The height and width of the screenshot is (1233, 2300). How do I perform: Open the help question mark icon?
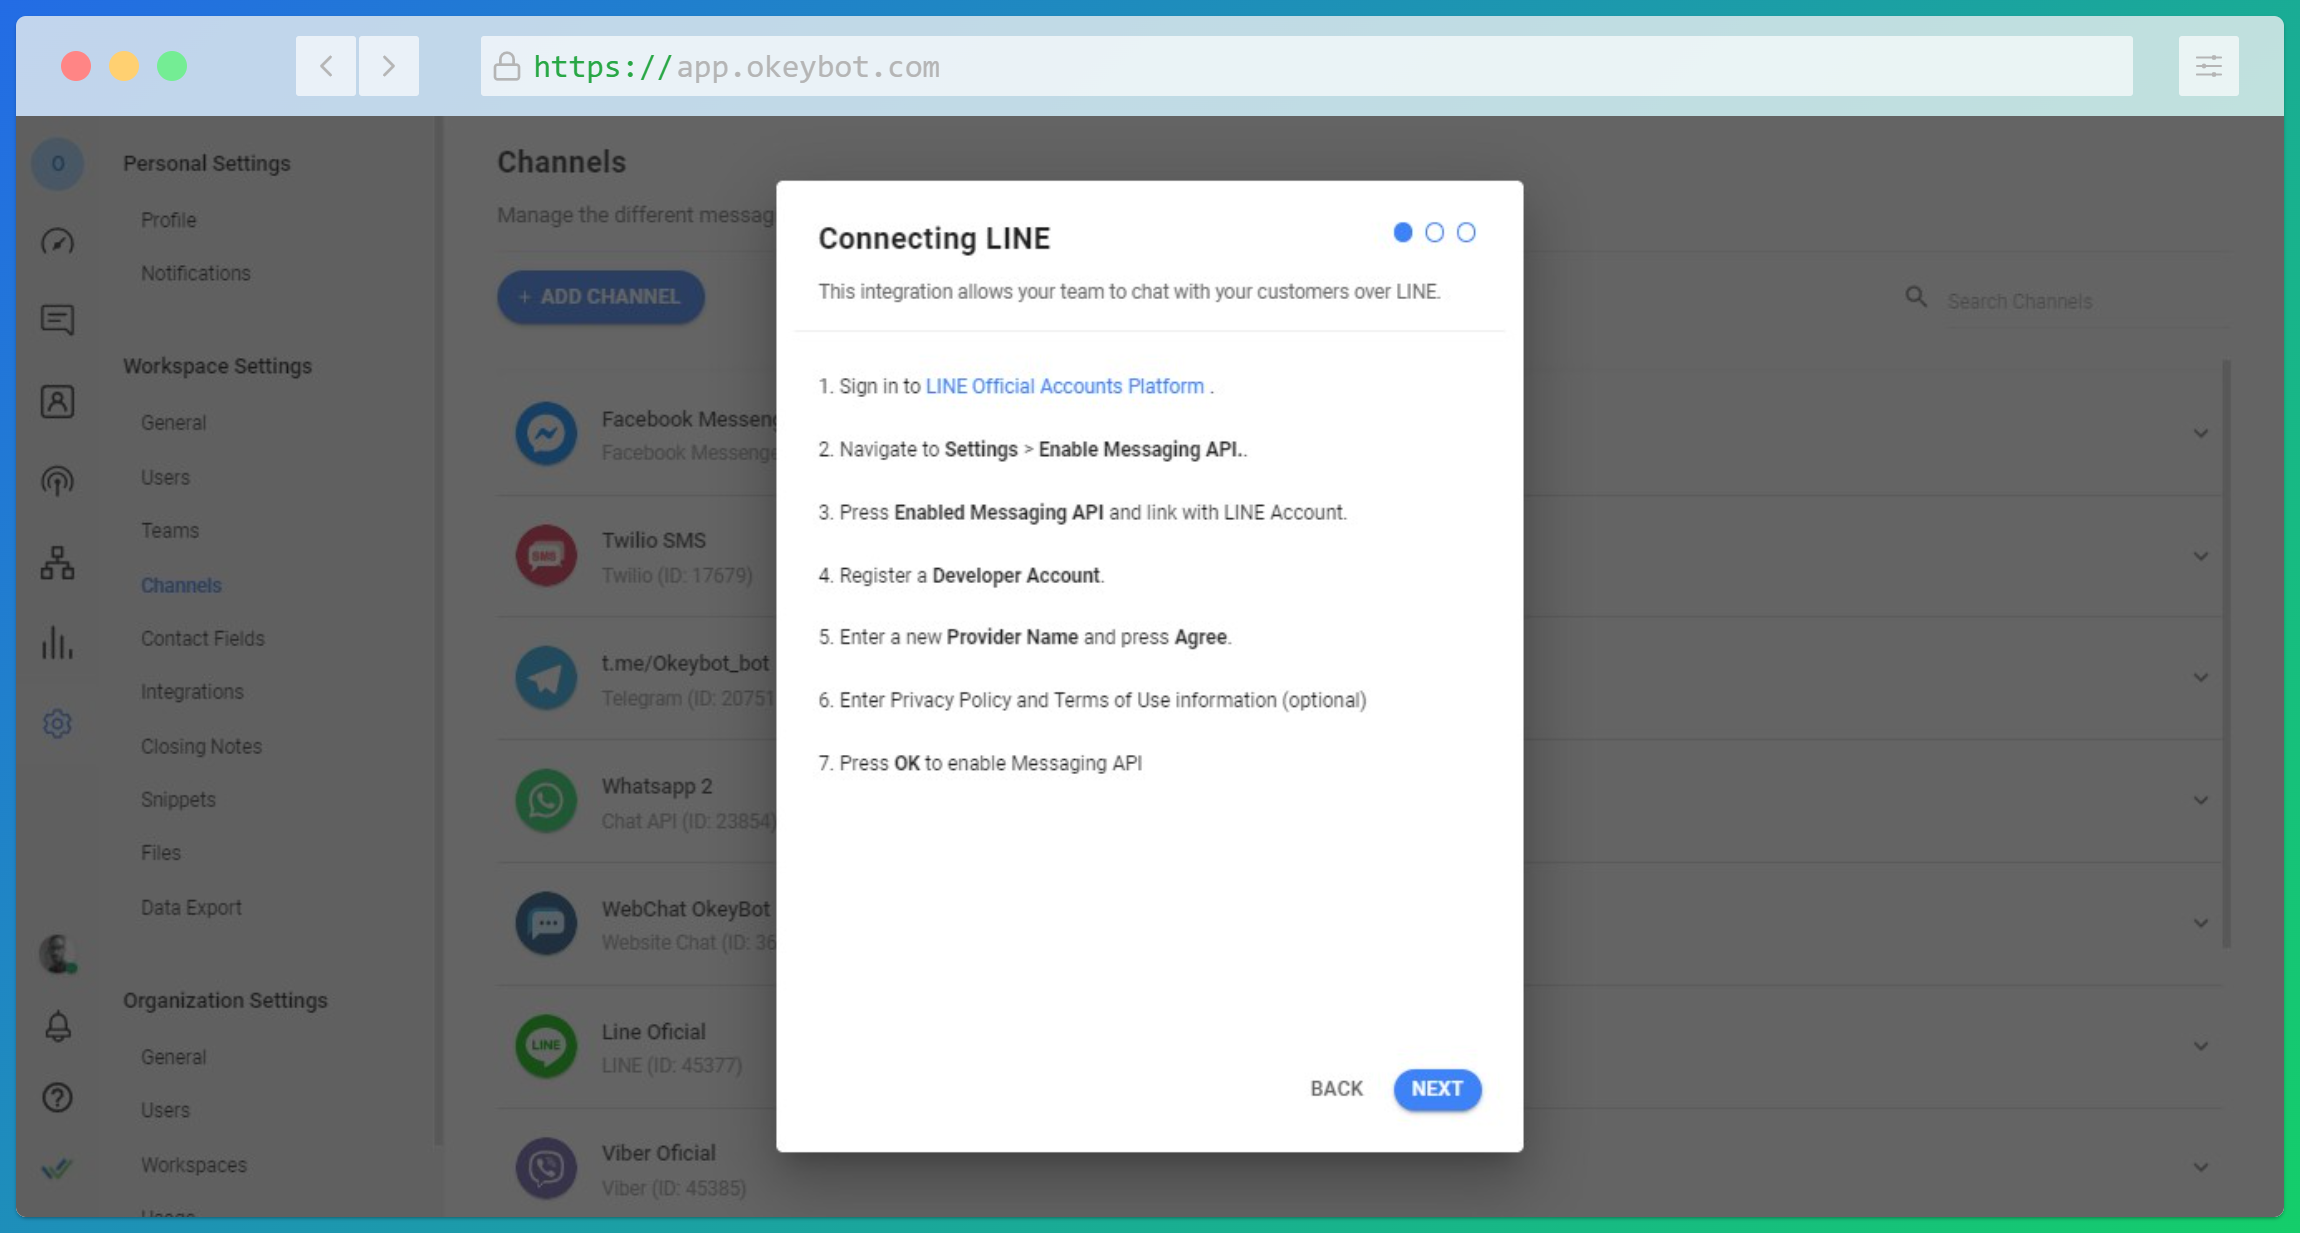[57, 1098]
